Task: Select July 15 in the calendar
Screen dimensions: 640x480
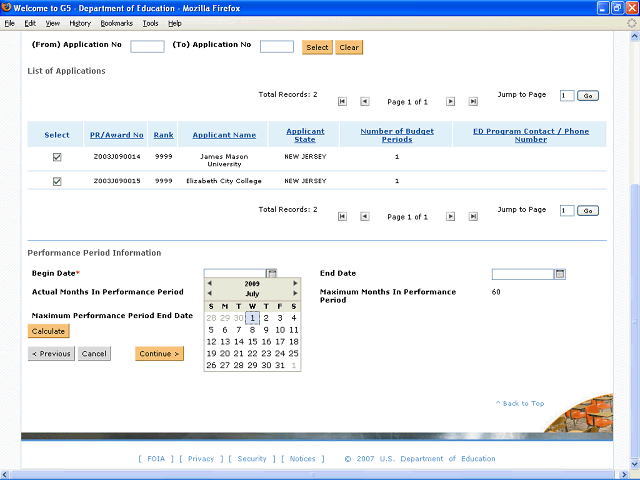Action: click(x=252, y=342)
